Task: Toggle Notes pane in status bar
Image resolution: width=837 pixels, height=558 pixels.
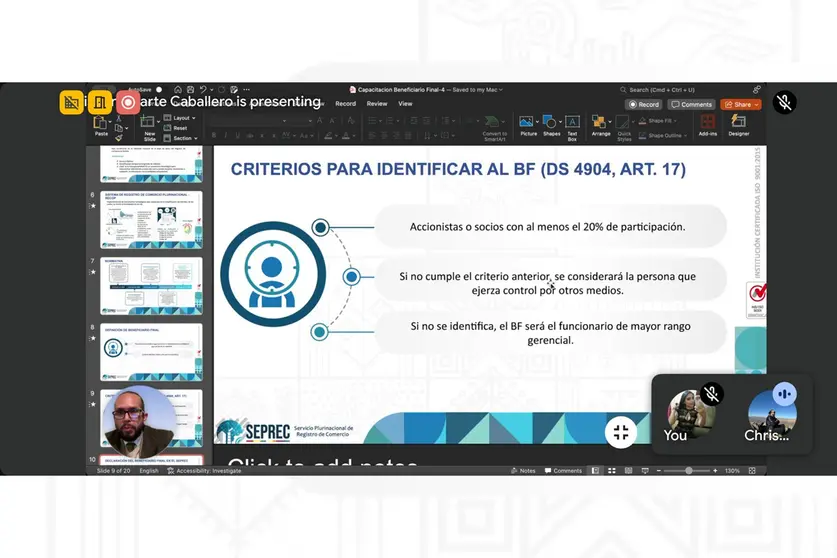Action: pos(523,470)
